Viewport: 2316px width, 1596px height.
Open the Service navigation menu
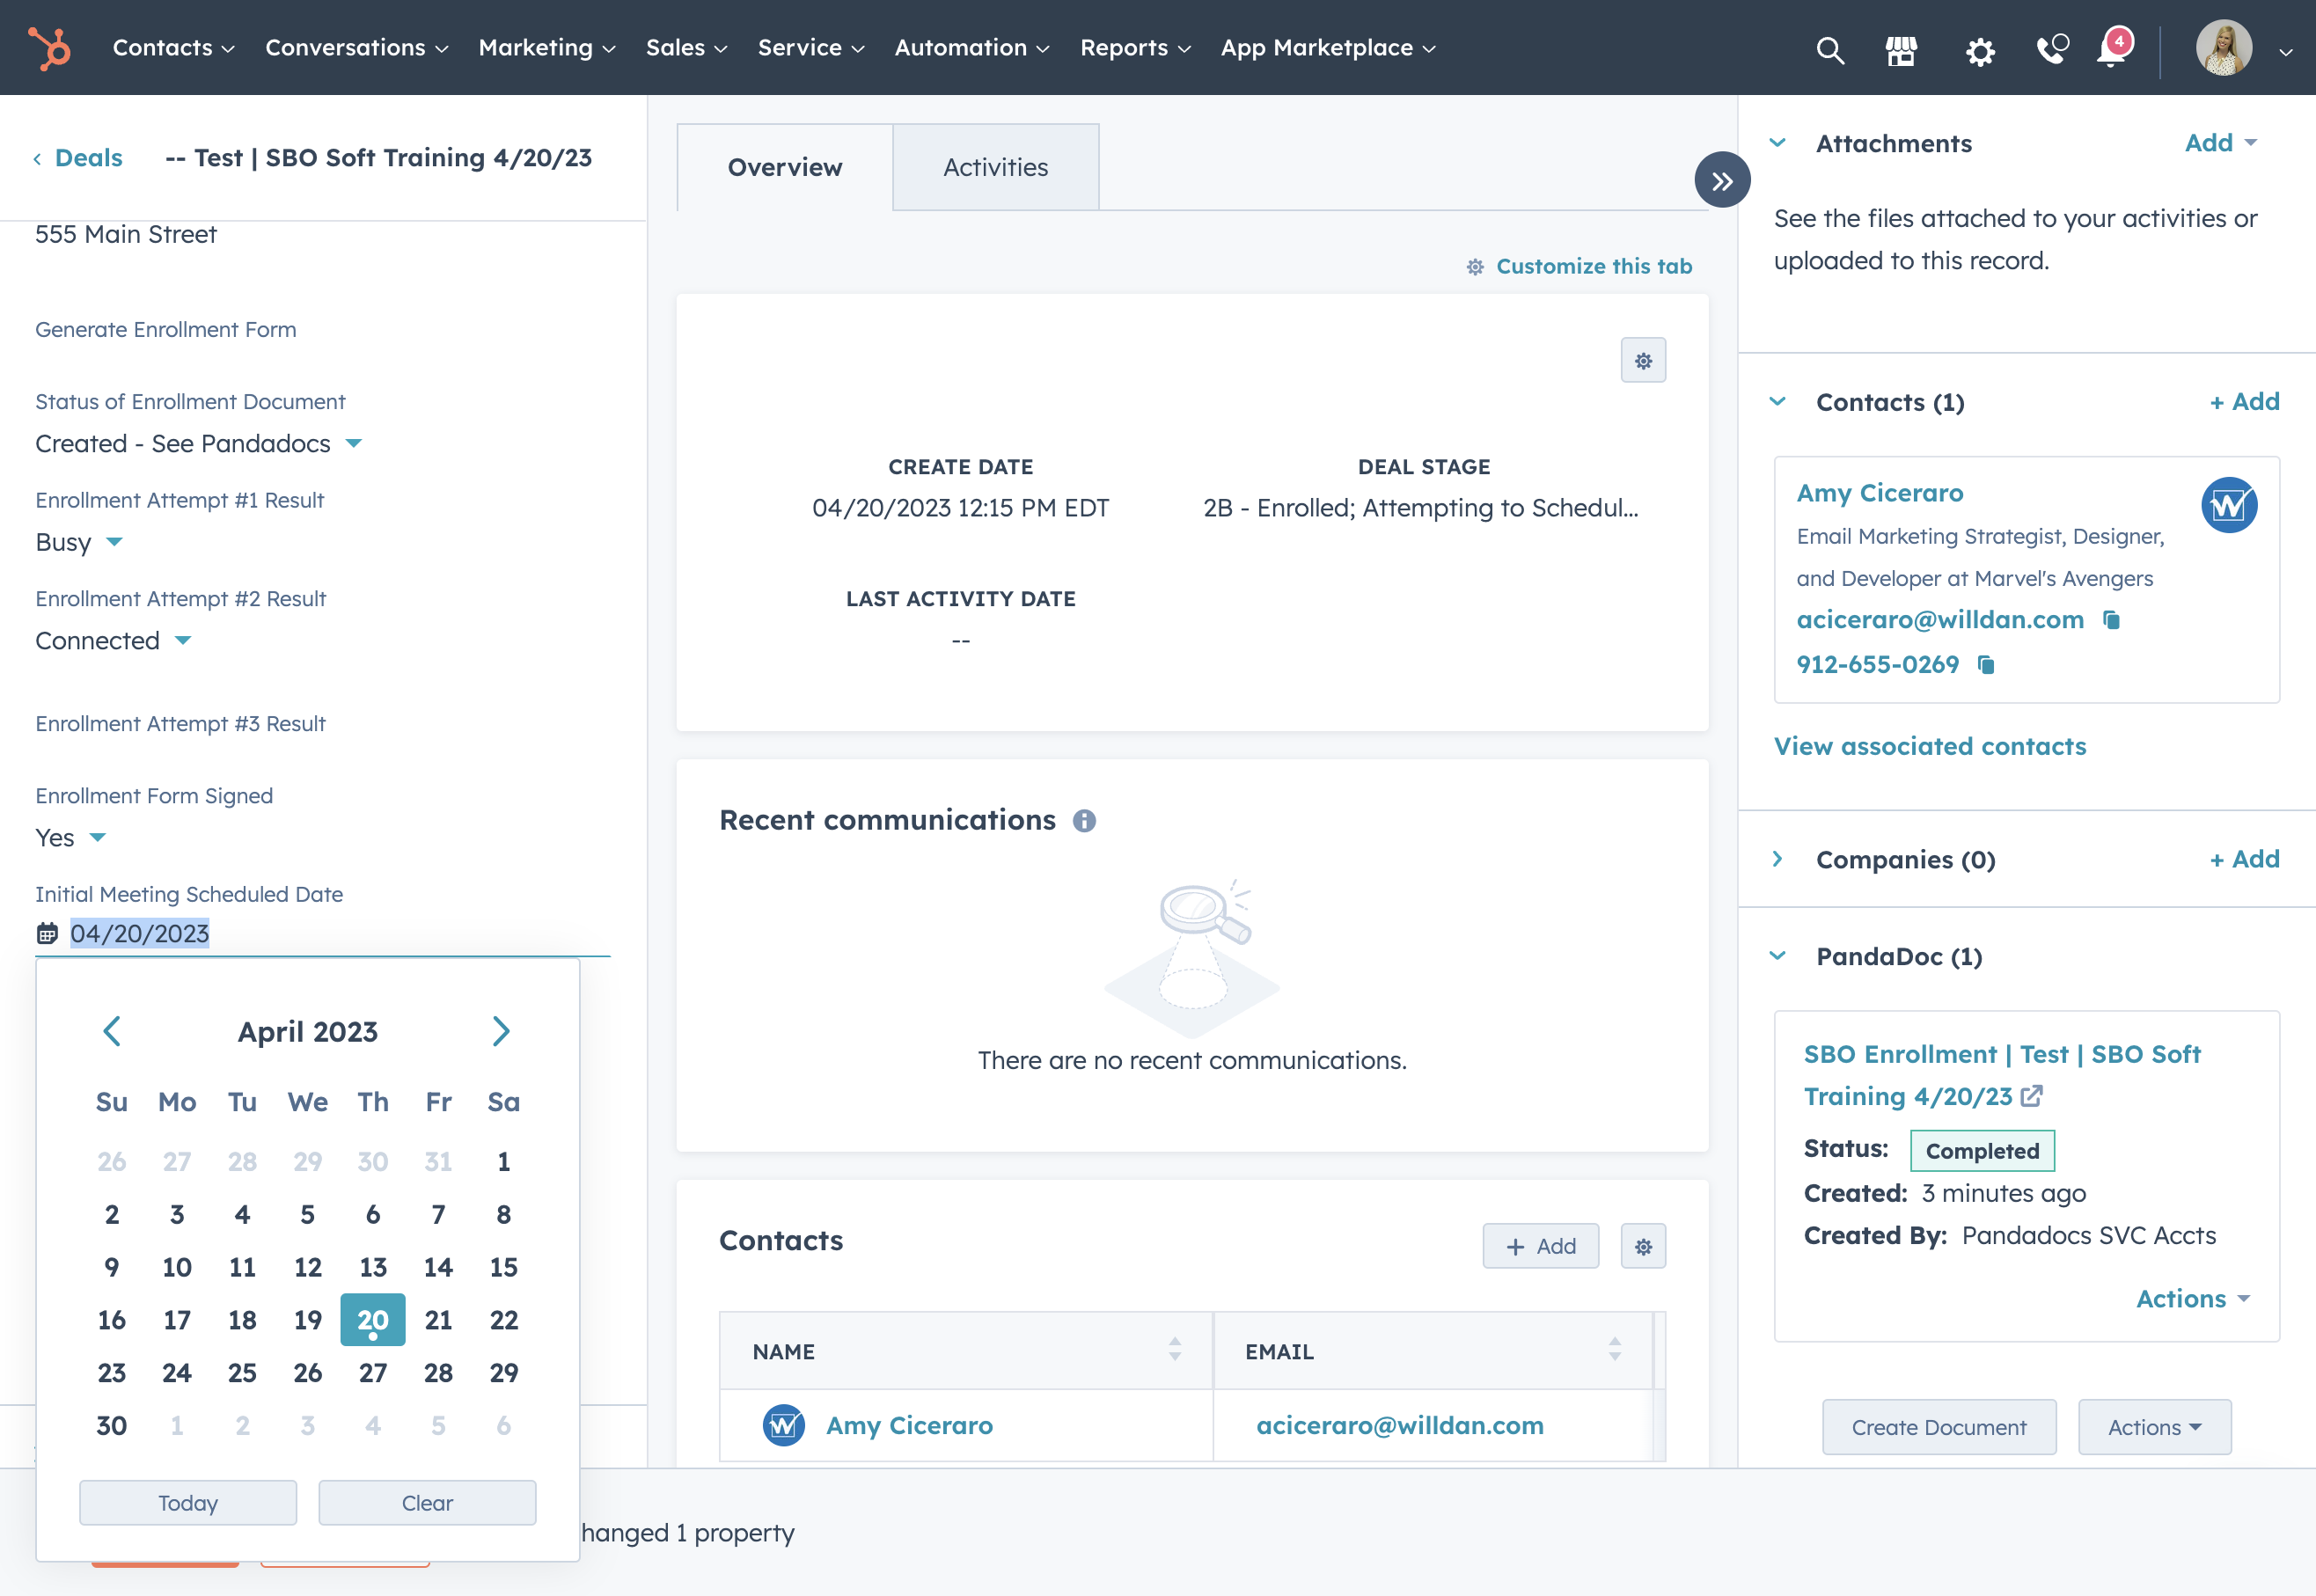(x=811, y=48)
